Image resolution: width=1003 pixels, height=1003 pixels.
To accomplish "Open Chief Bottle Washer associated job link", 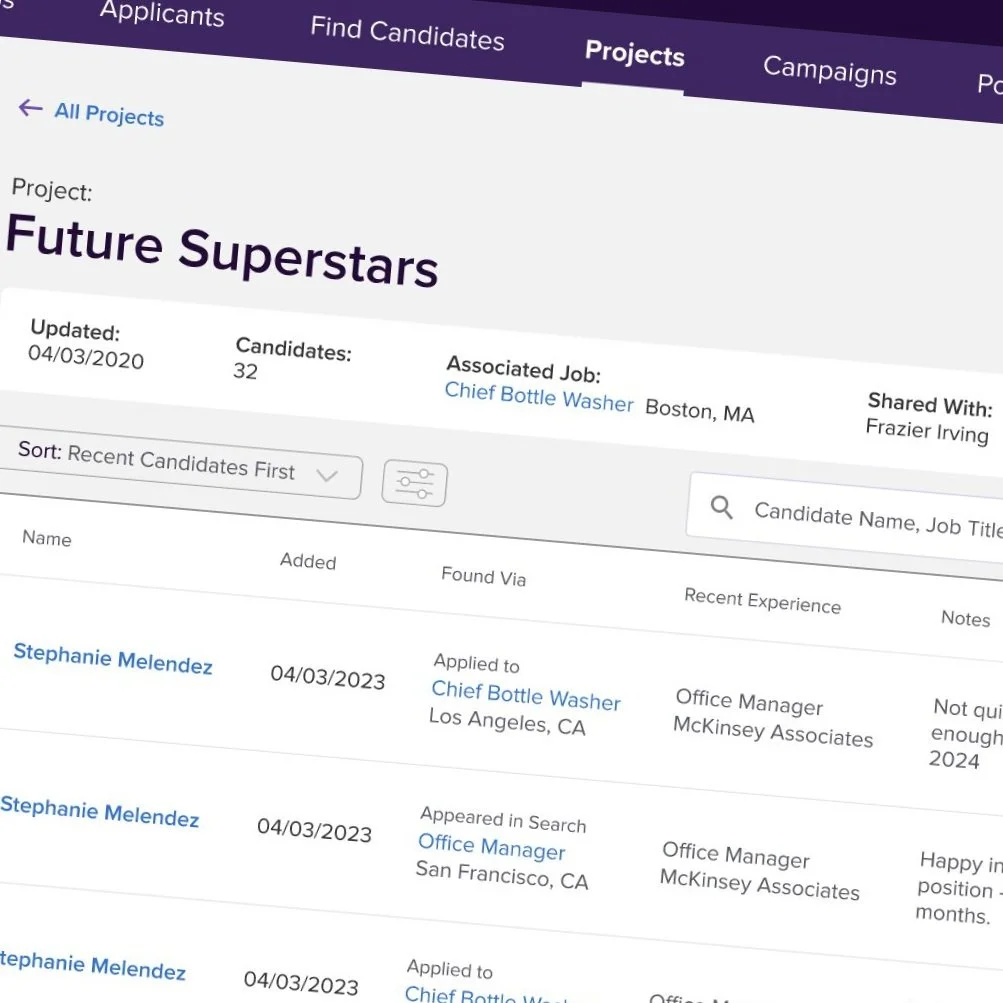I will pos(539,397).
